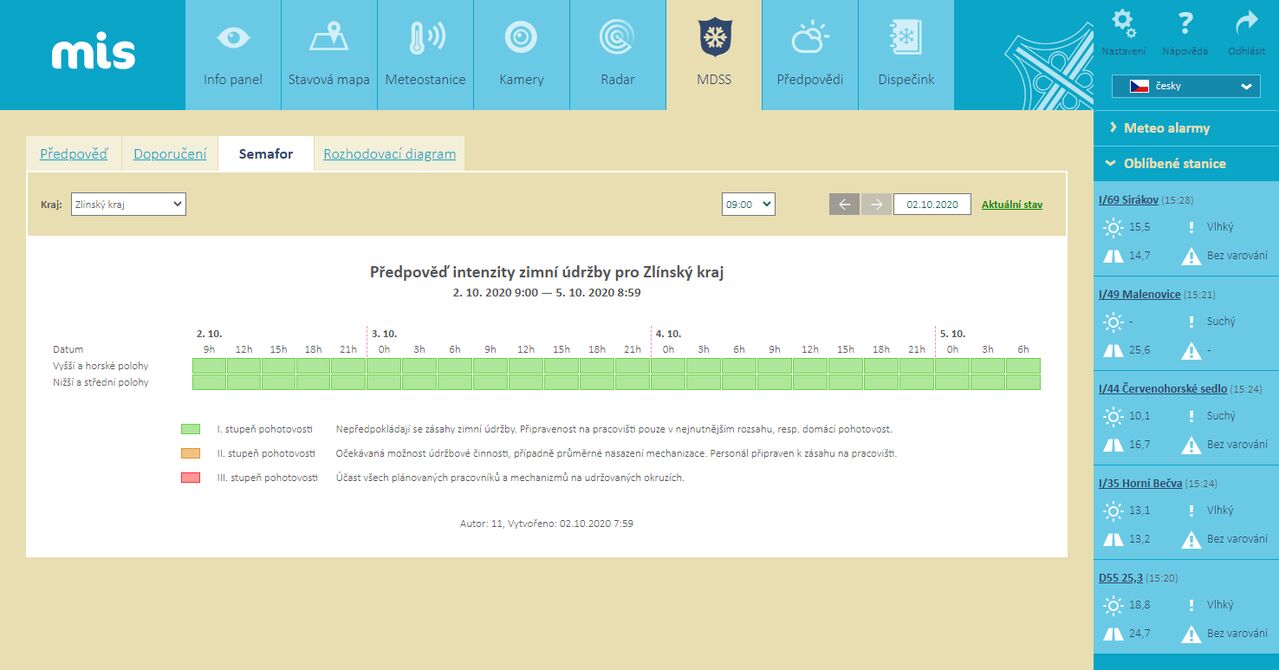1279x670 pixels.
Task: Go to previous day with left arrow
Action: tap(843, 204)
